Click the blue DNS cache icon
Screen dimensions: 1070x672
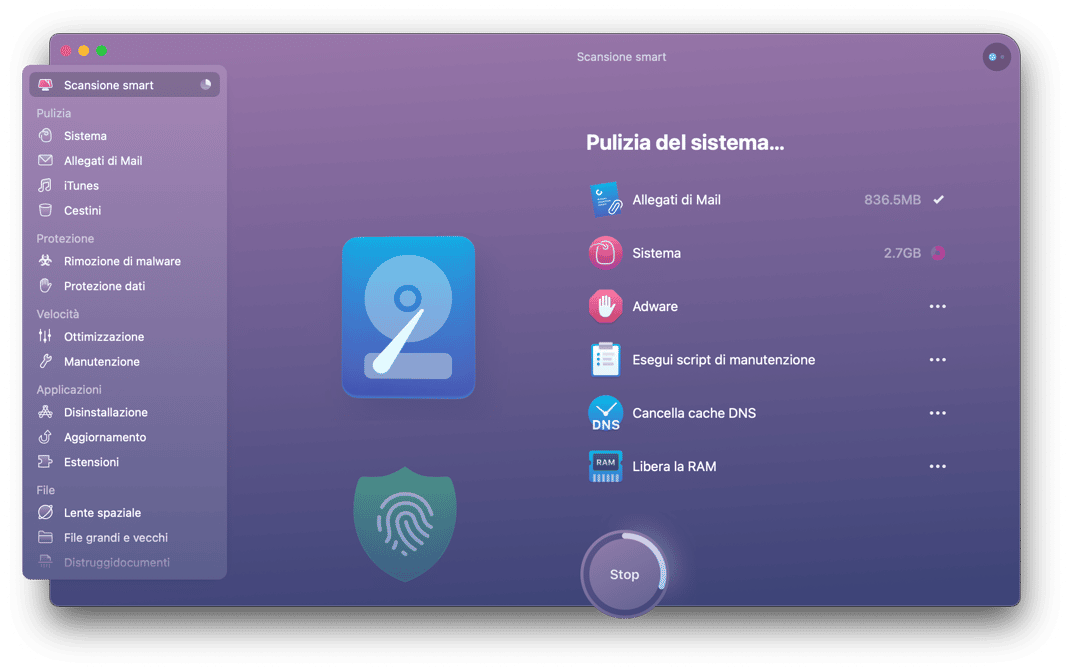605,413
